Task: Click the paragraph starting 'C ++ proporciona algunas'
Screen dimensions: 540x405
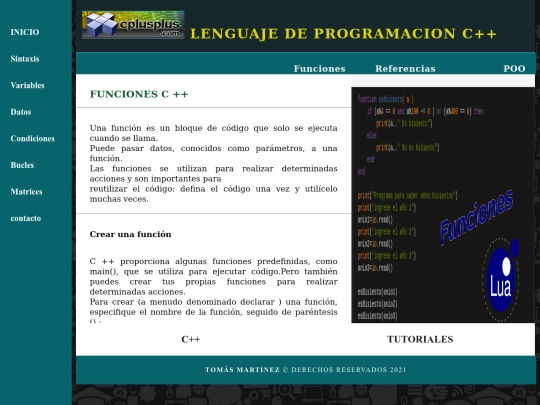Action: [x=214, y=290]
